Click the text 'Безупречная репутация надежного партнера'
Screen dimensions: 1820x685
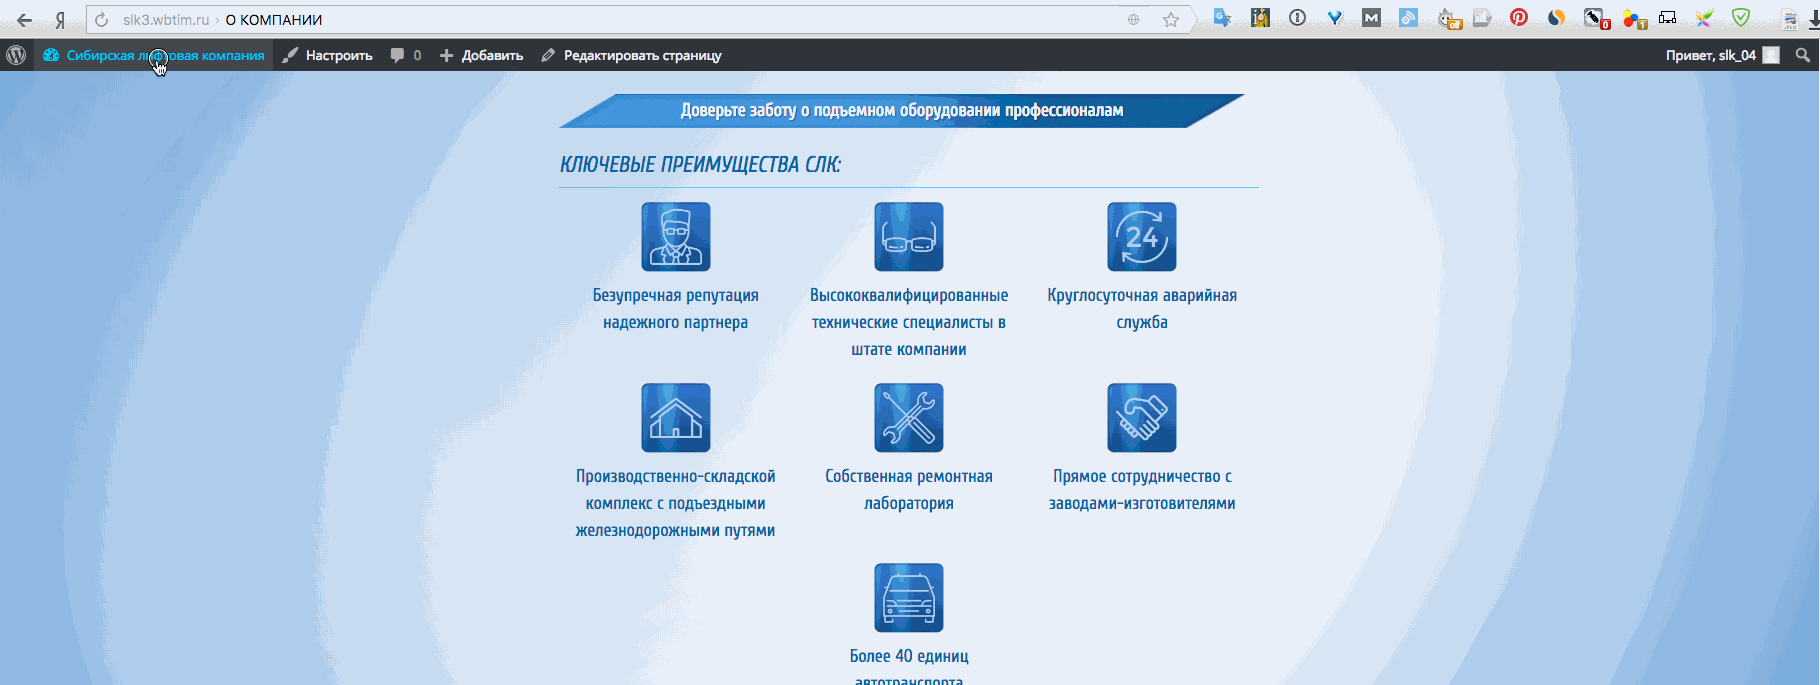[x=676, y=309]
